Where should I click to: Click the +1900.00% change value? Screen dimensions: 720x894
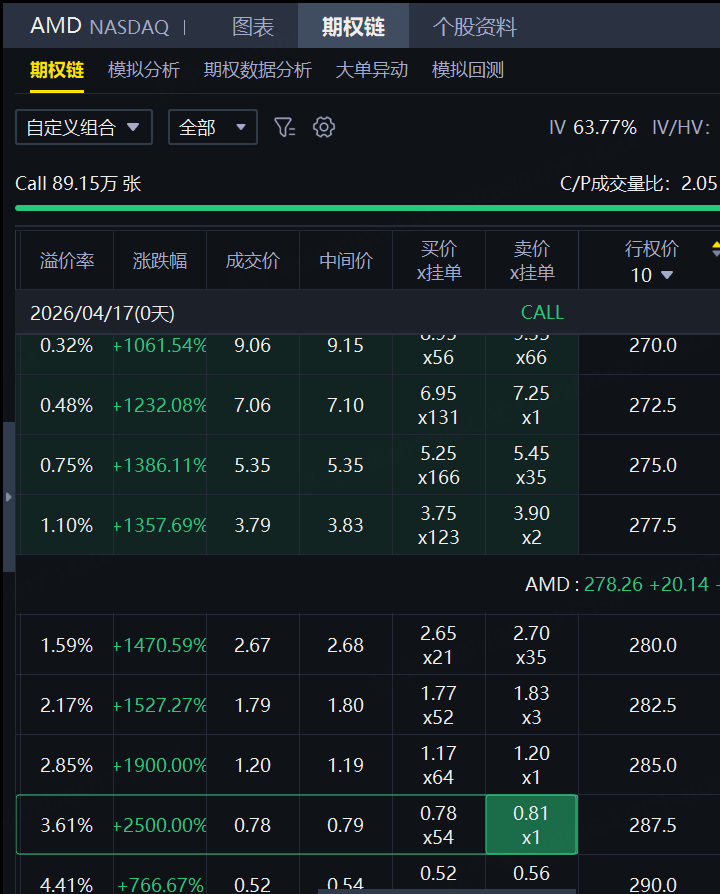pos(160,765)
